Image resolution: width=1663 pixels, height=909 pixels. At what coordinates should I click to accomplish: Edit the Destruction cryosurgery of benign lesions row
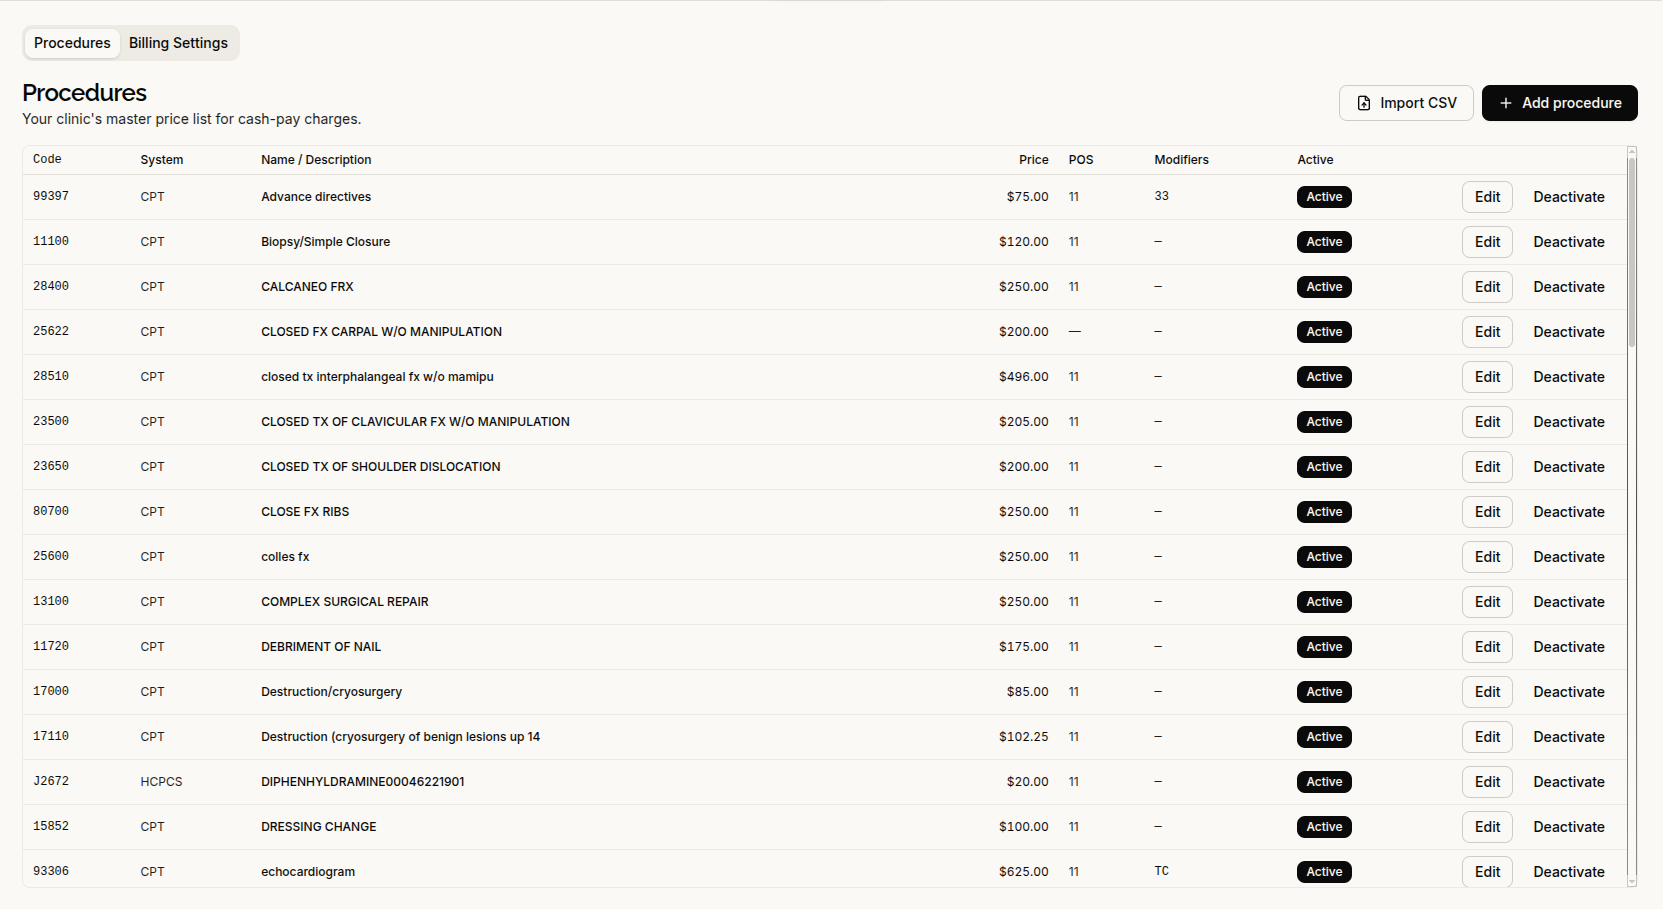pyautogui.click(x=1487, y=737)
